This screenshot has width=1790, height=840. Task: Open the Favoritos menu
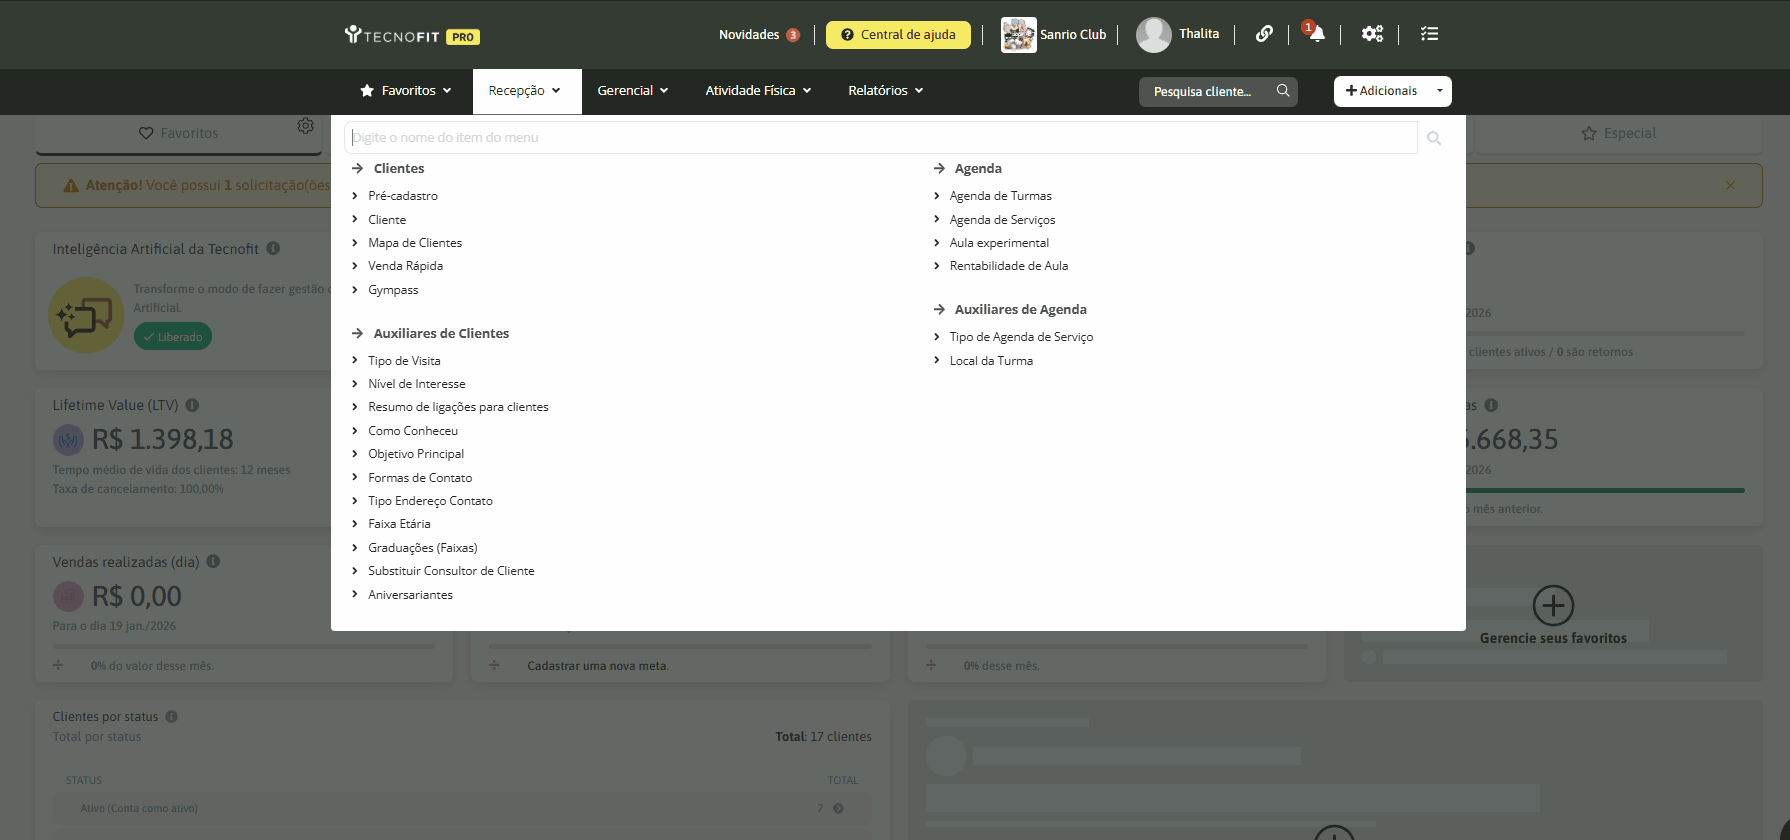(x=406, y=91)
